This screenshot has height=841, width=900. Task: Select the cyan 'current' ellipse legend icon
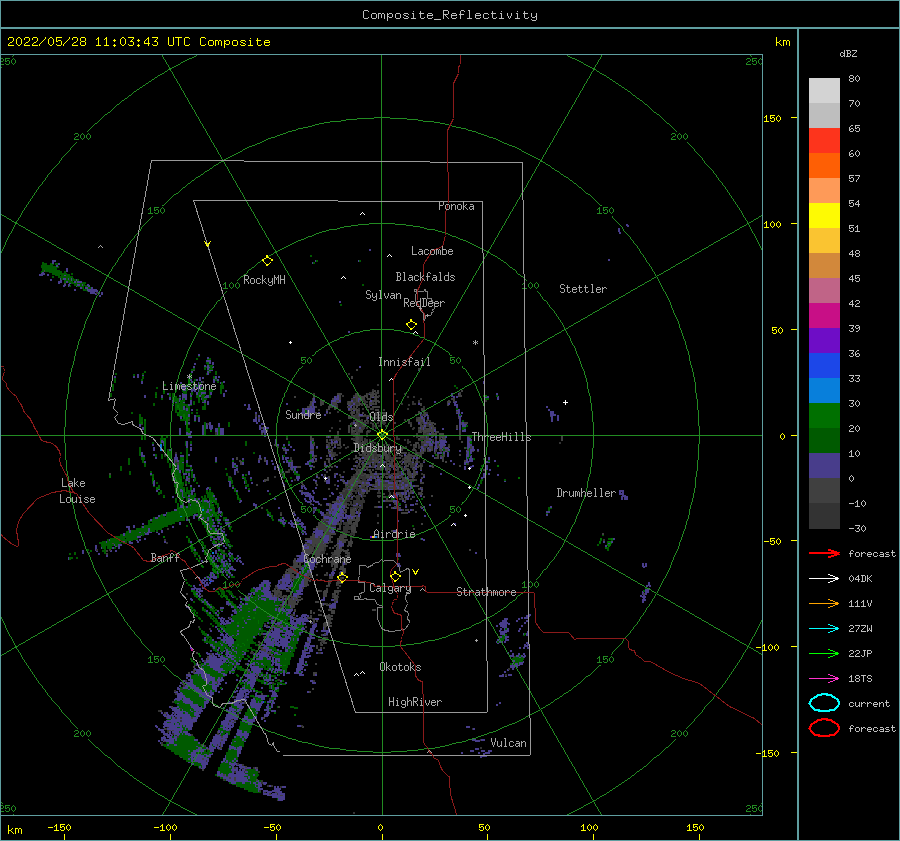coord(824,703)
